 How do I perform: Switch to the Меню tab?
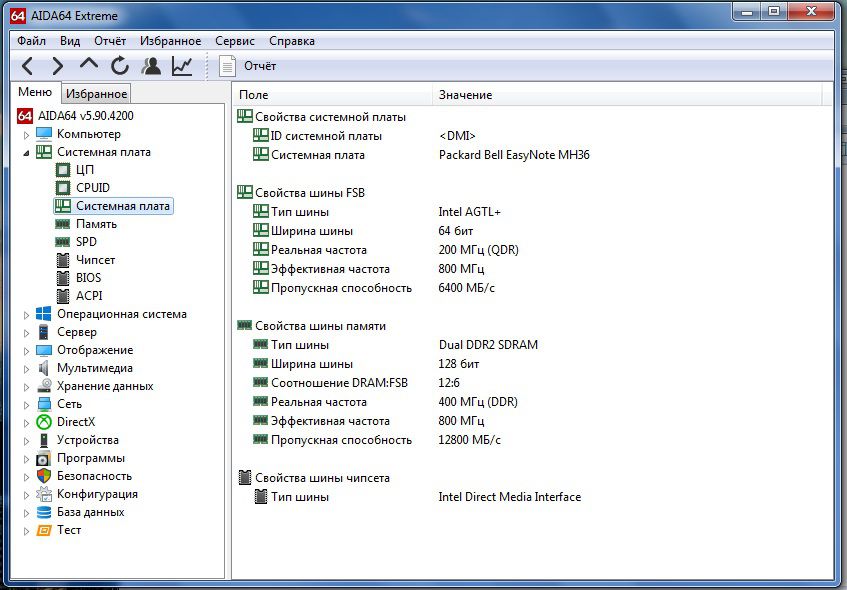(x=35, y=92)
